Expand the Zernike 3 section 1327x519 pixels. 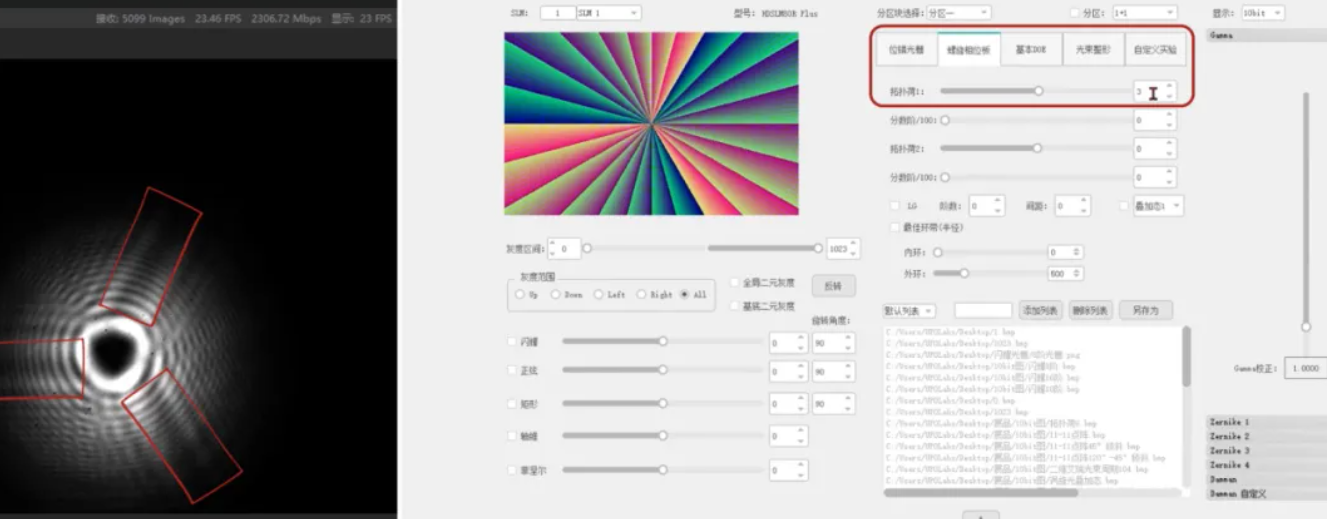pos(1266,450)
